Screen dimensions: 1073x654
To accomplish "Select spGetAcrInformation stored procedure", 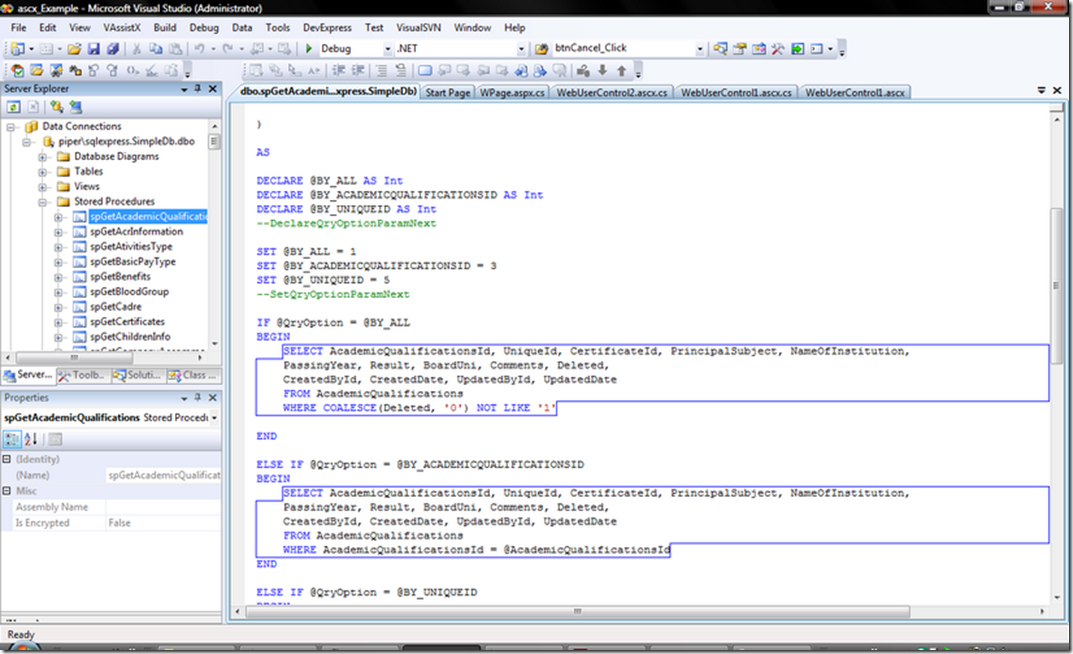I will (x=136, y=232).
